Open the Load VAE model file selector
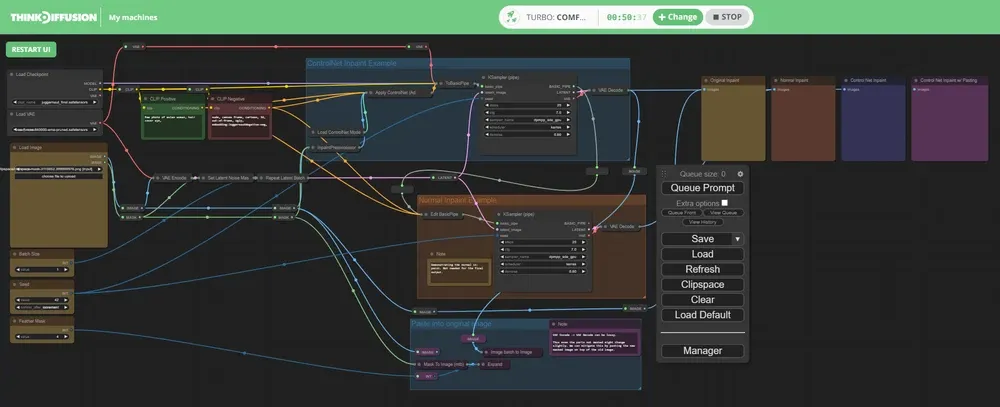1000x407 pixels. point(55,130)
